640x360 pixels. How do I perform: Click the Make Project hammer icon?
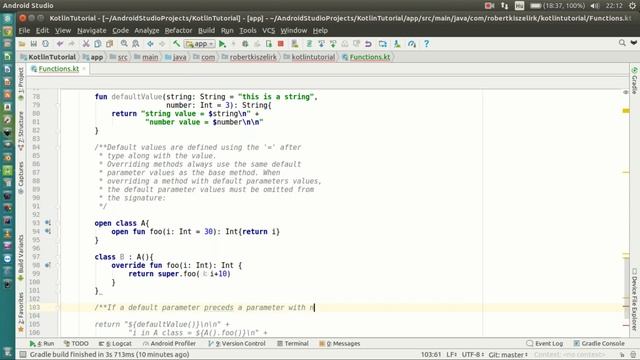pyautogui.click(x=176, y=44)
